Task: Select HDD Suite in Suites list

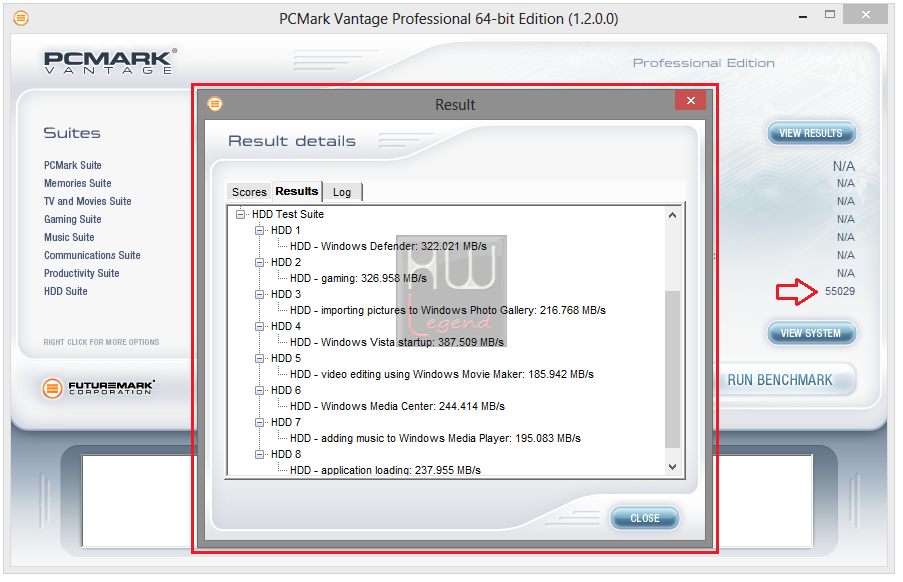Action: (66, 291)
